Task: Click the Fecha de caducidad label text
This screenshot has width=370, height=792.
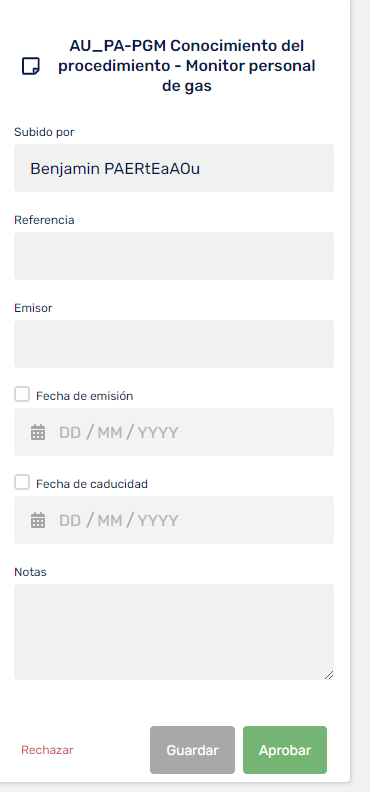Action: point(92,484)
